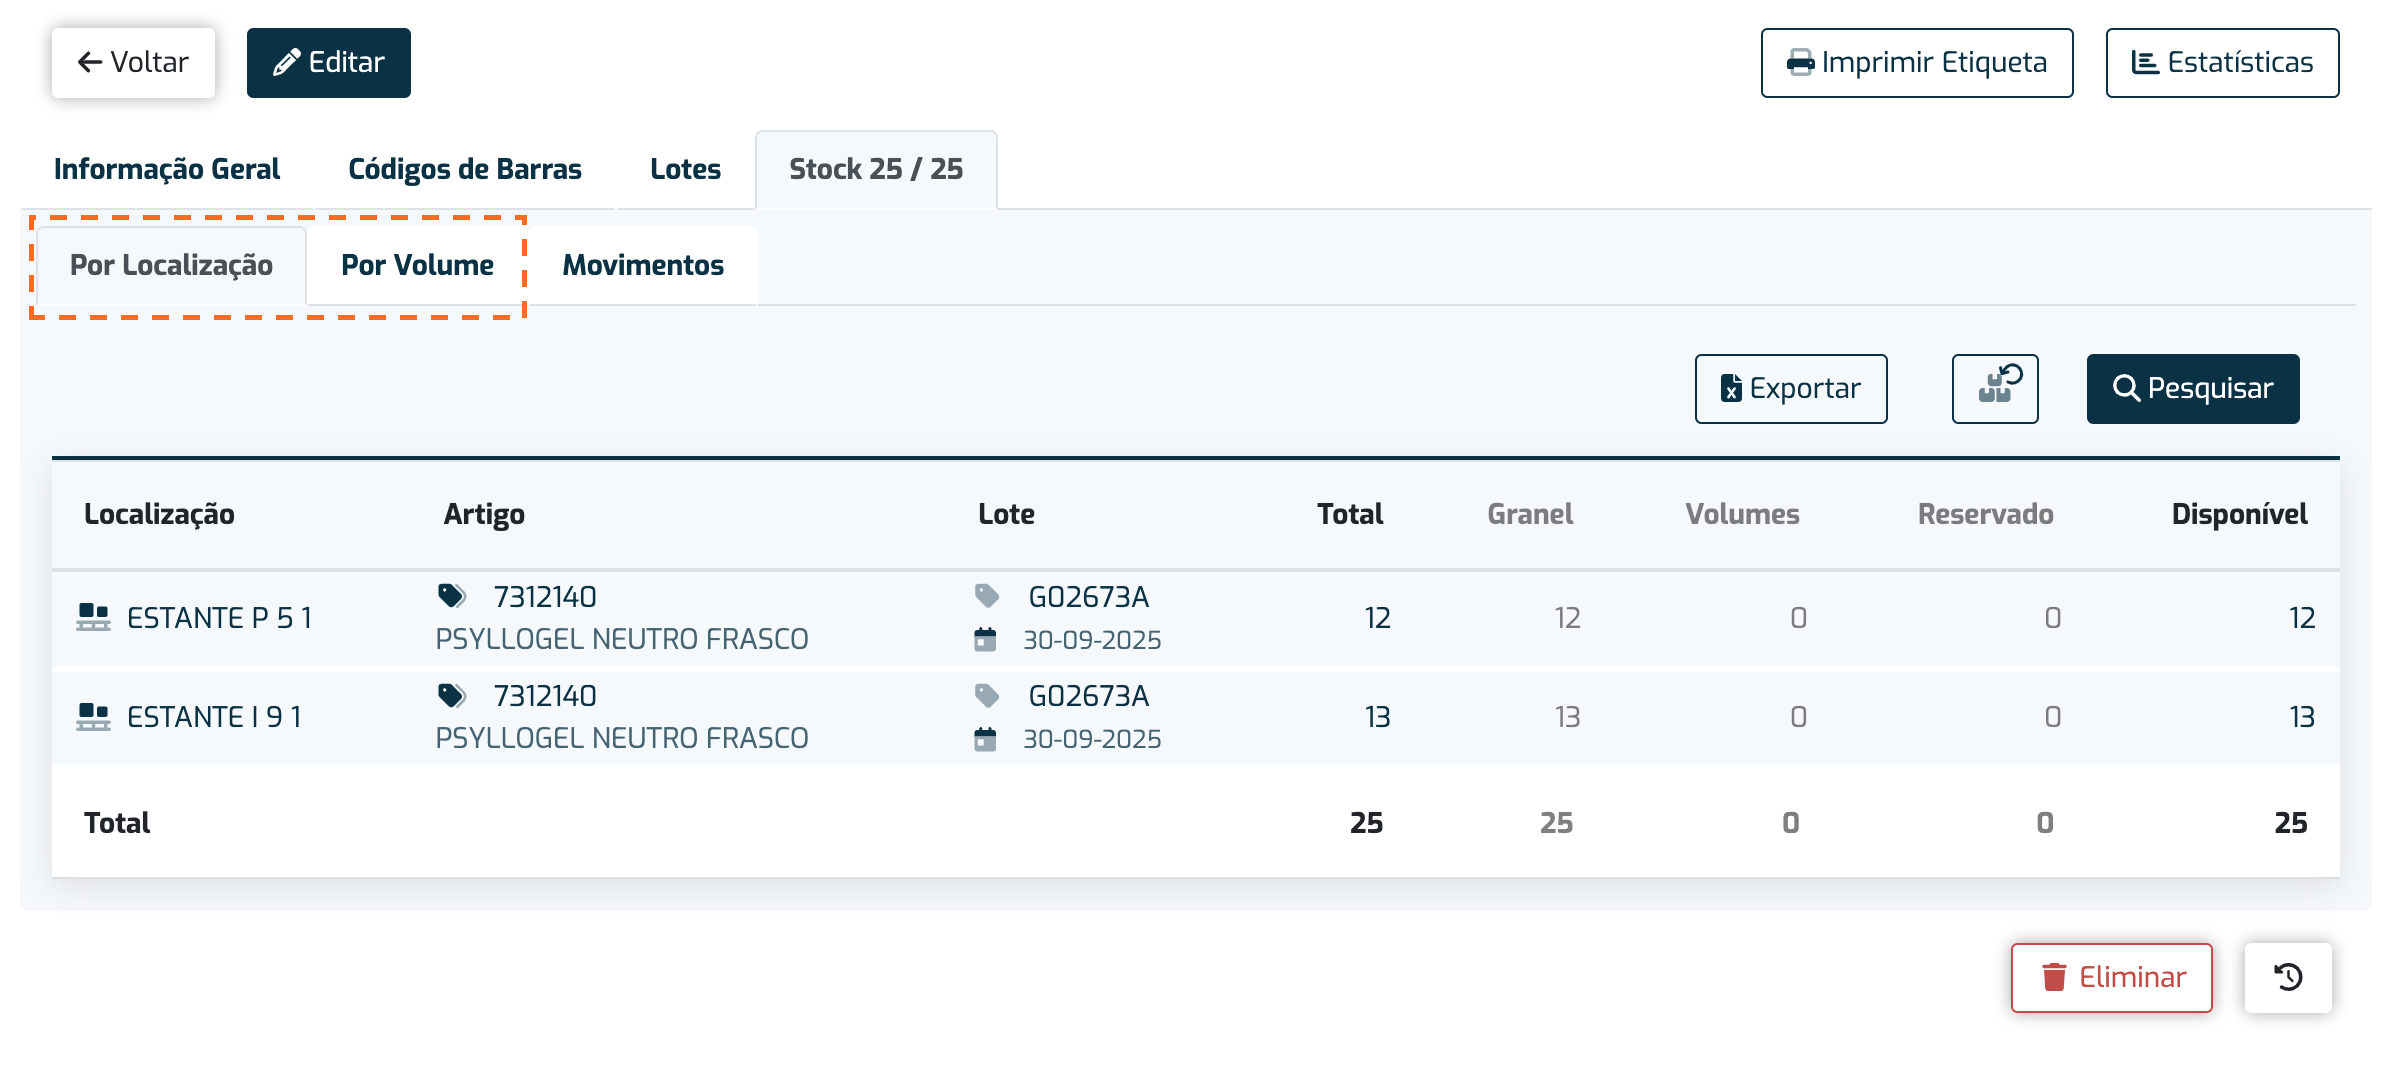Select the Por Volume sub-tab
Screen dimensions: 2396x1092
417,265
